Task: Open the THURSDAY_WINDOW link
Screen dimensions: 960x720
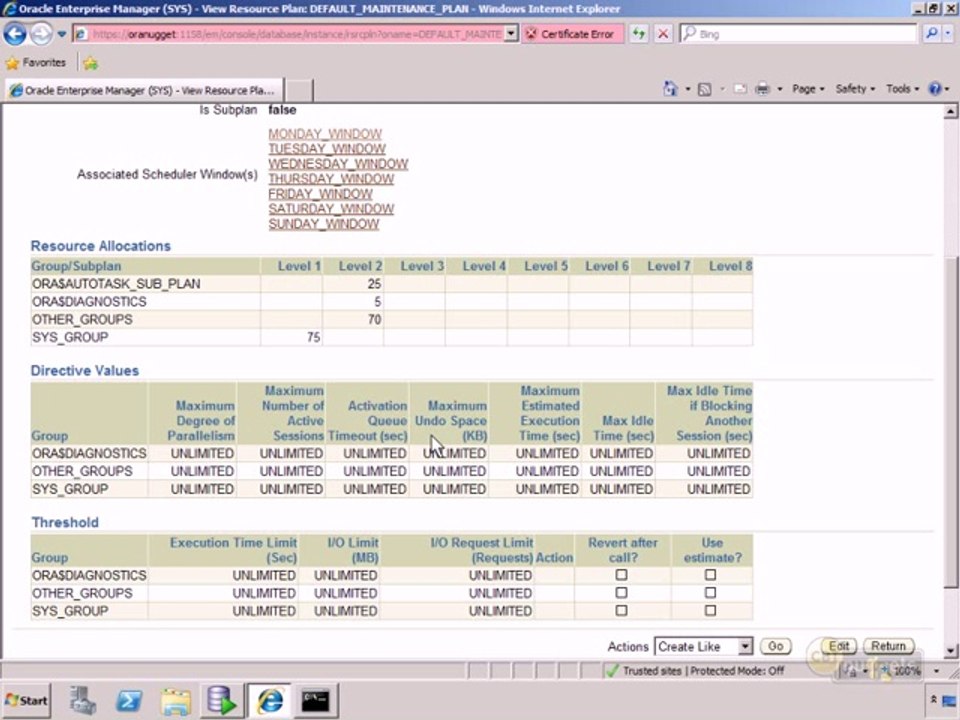Action: click(x=331, y=179)
